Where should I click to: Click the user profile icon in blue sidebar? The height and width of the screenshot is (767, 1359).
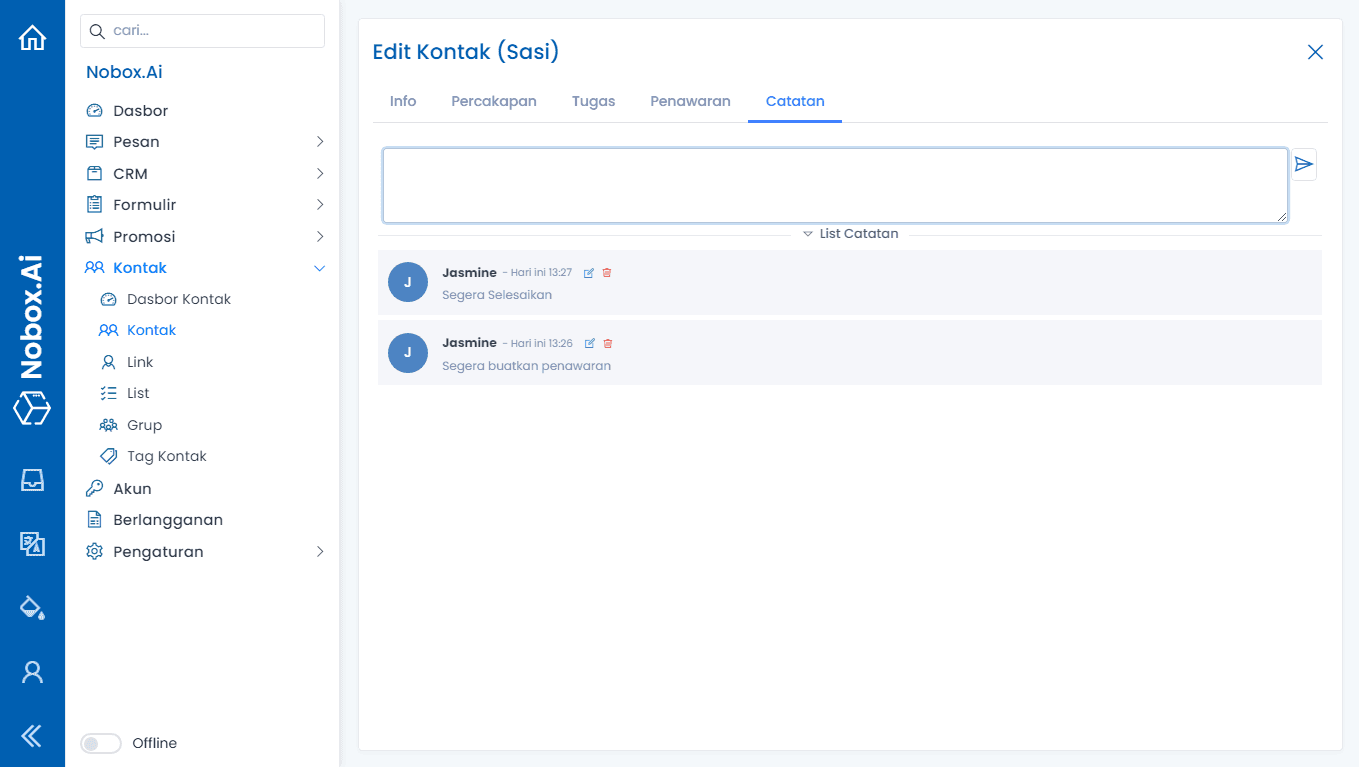(x=32, y=671)
